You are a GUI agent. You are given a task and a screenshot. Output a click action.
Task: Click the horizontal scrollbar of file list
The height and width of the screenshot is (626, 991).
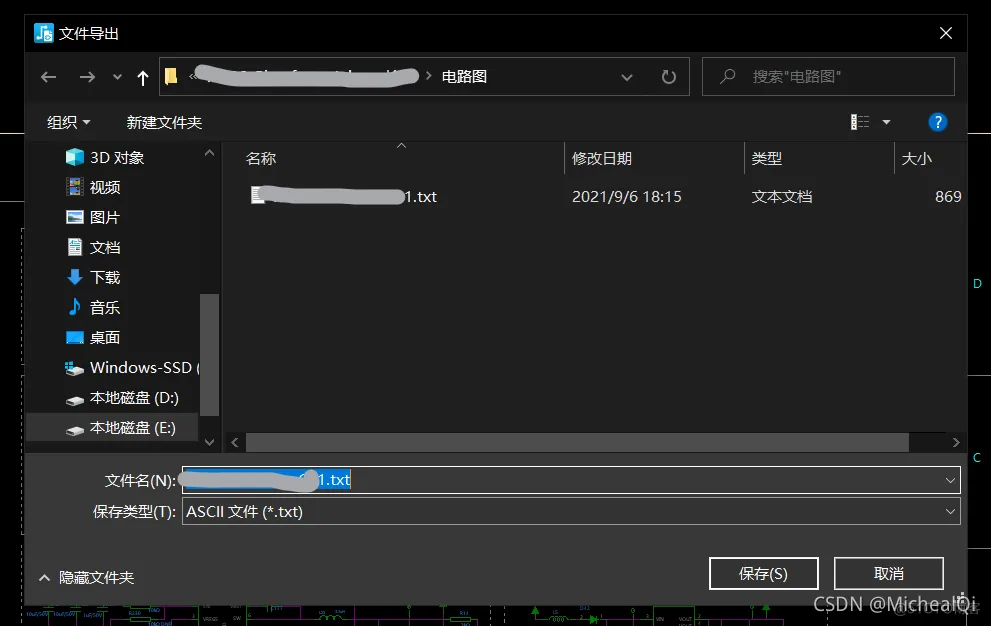tap(577, 443)
